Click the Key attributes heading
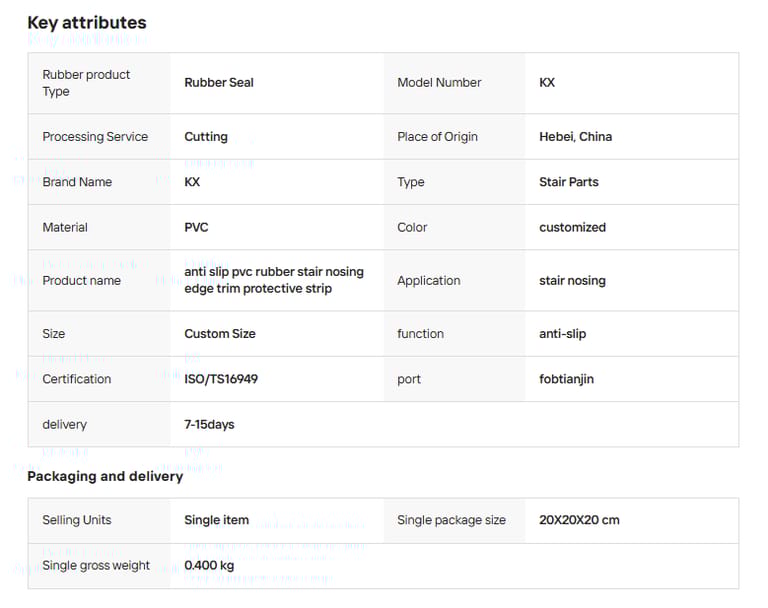Screen dimensions: 768x608 tap(86, 23)
